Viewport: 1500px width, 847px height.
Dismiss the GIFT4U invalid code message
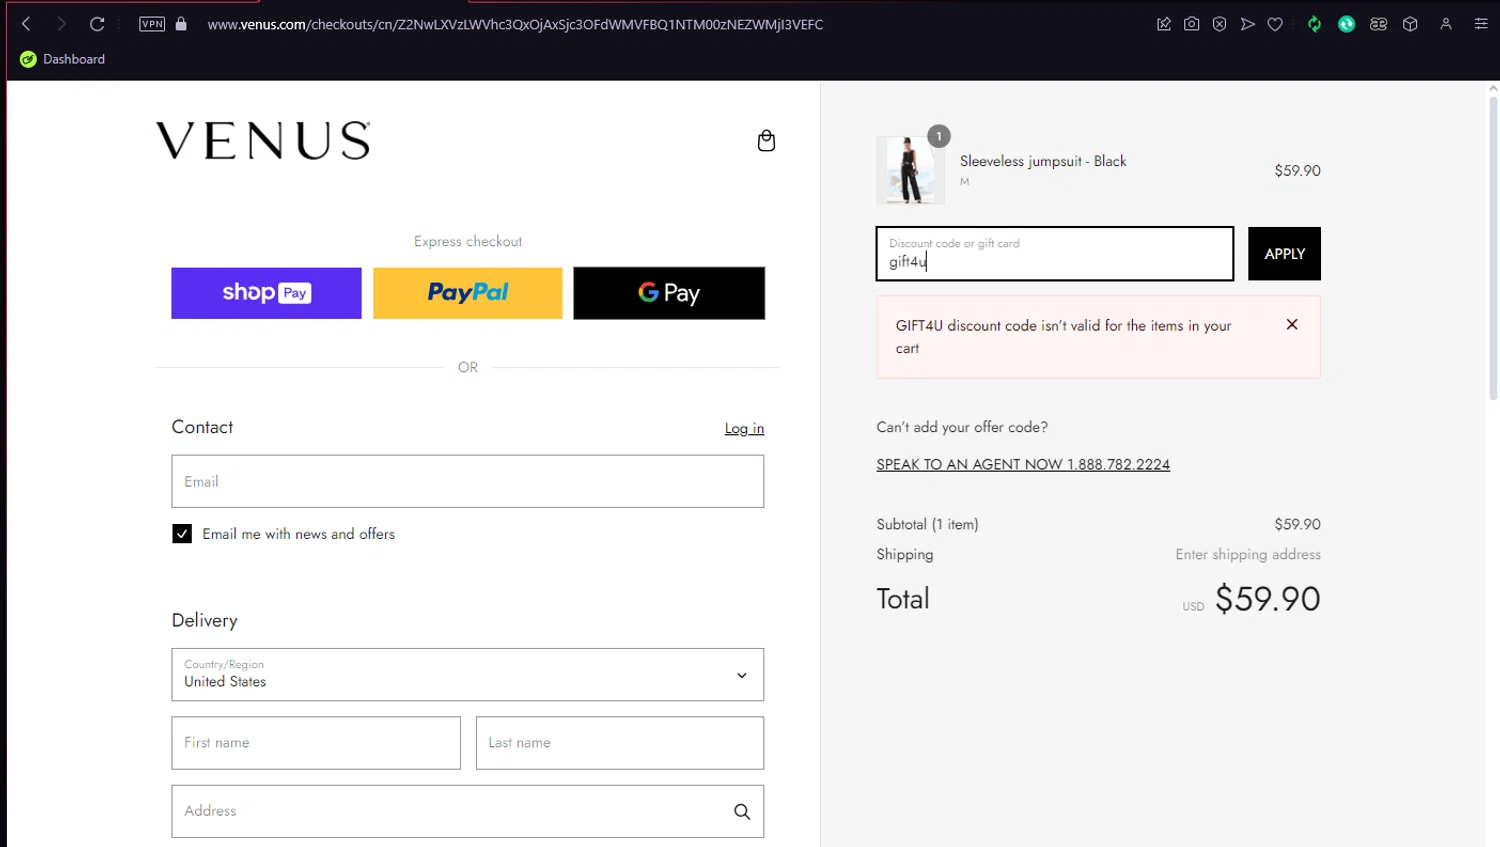pyautogui.click(x=1292, y=324)
